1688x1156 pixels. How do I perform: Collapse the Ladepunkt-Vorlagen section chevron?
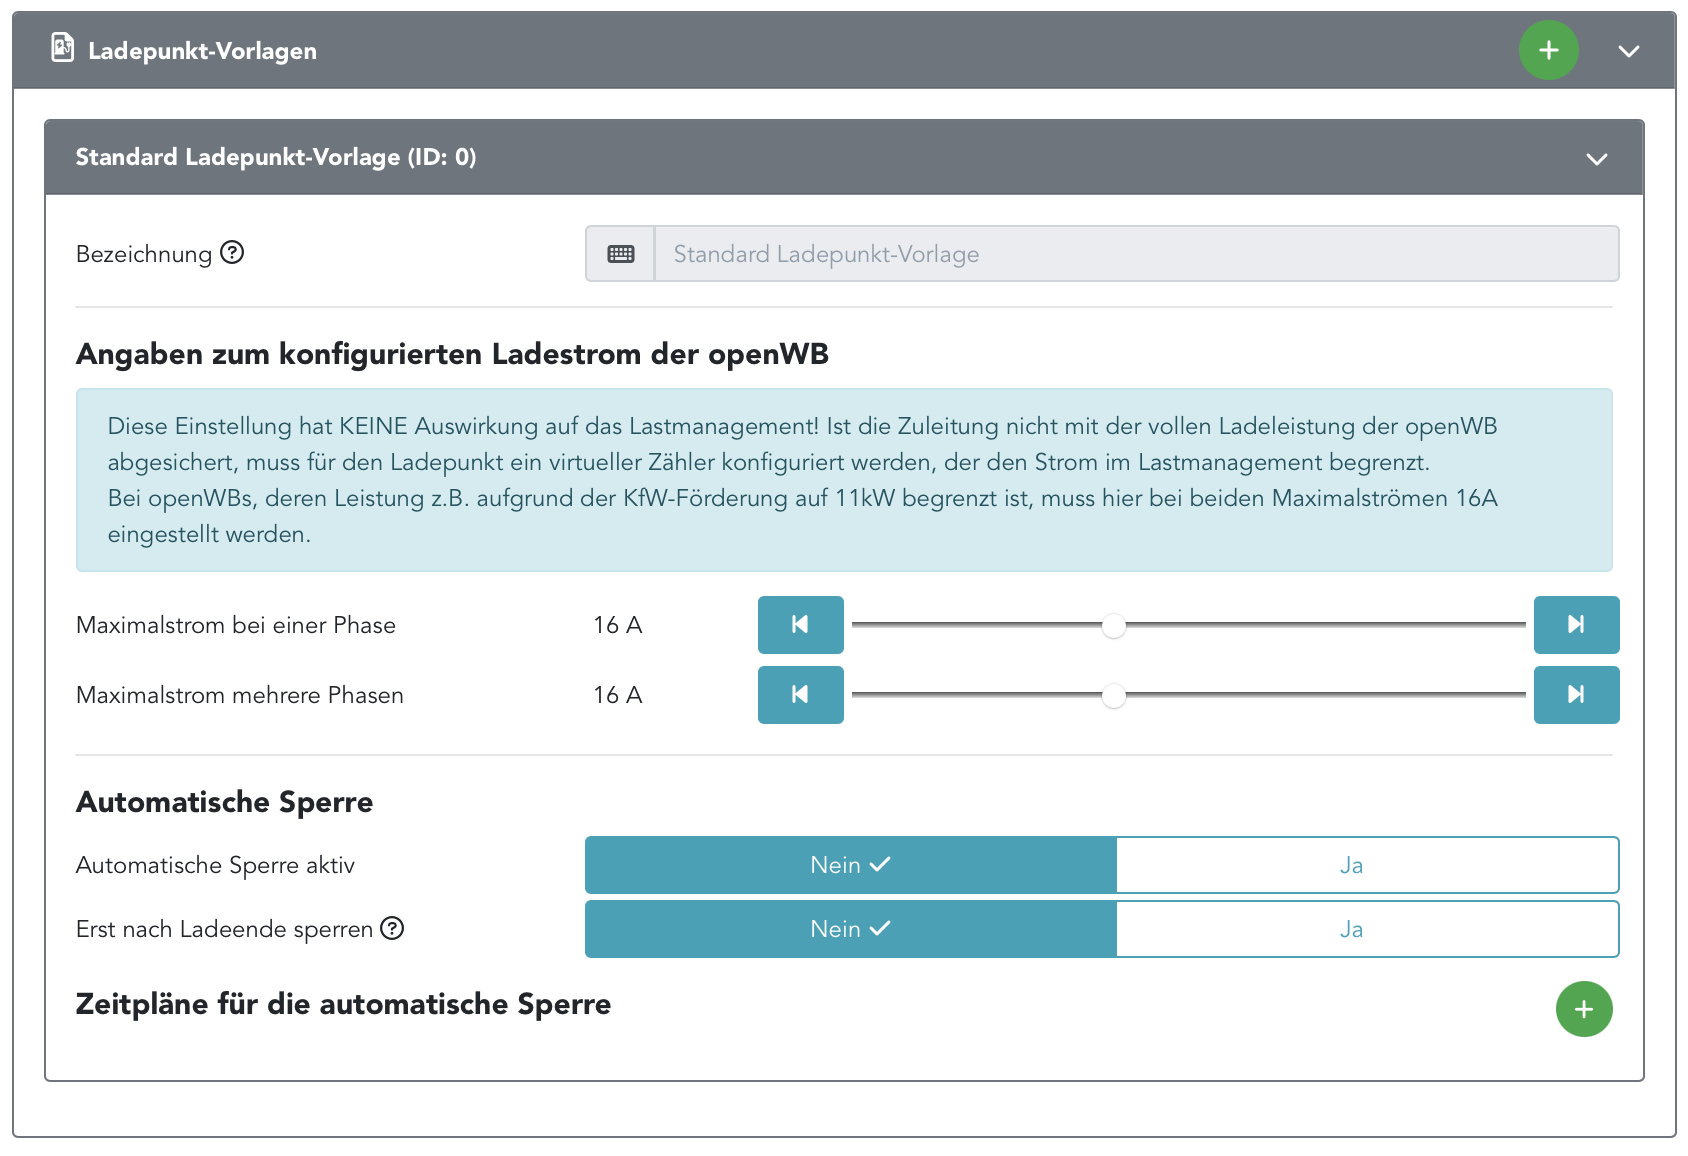point(1628,51)
